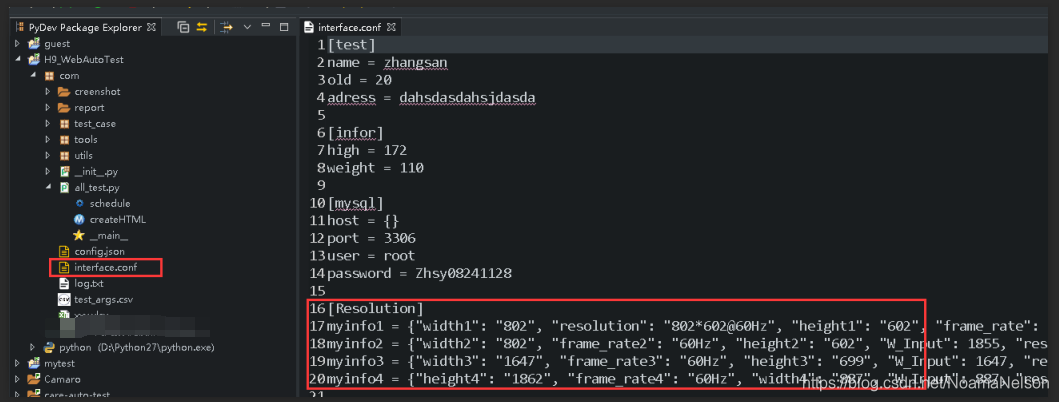The width and height of the screenshot is (1059, 402).
Task: Expand the mytest project
Action: [18, 363]
